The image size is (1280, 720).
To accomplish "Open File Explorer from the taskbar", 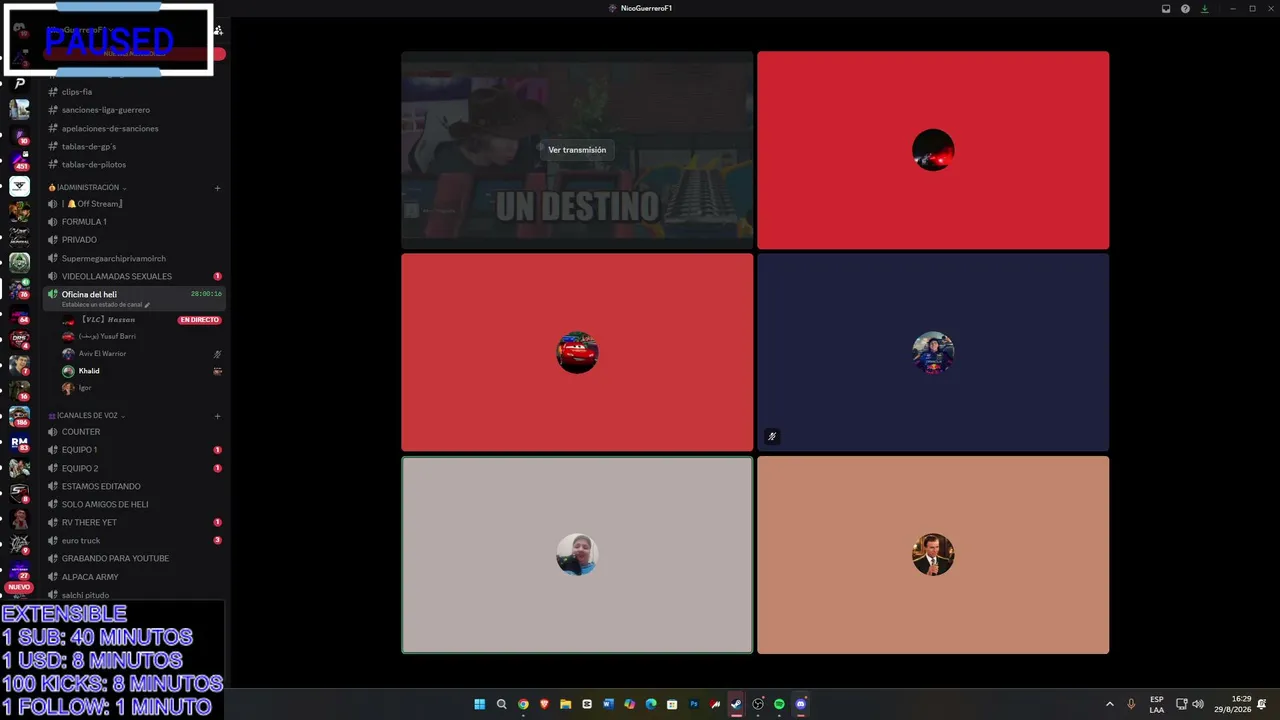I will [x=565, y=704].
